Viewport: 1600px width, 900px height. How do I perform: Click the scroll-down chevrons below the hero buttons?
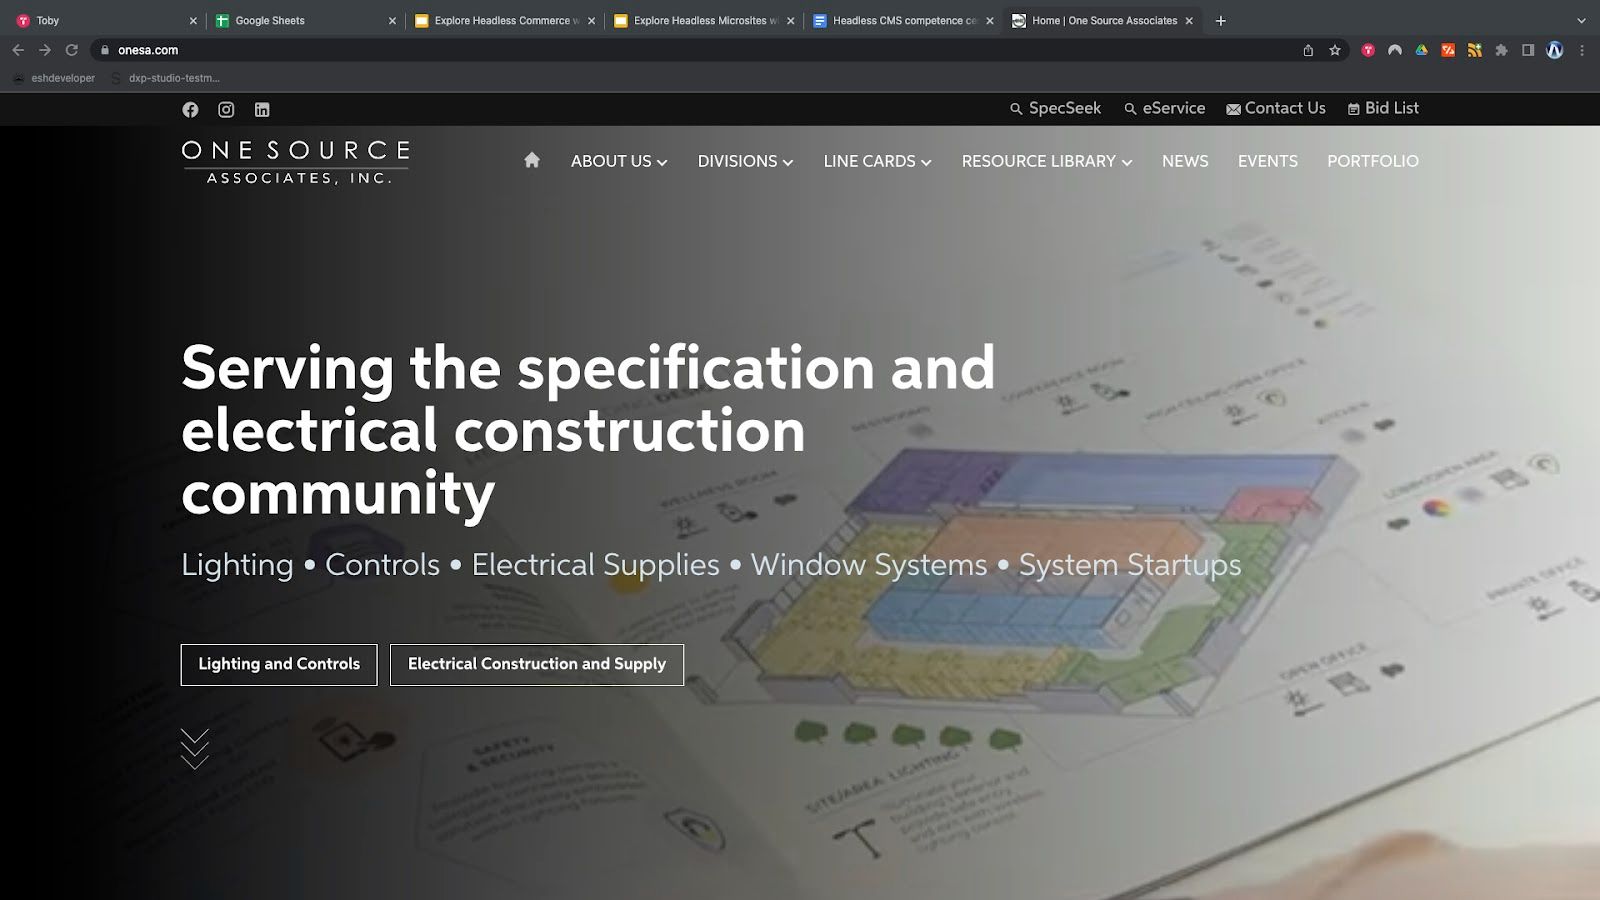point(195,749)
